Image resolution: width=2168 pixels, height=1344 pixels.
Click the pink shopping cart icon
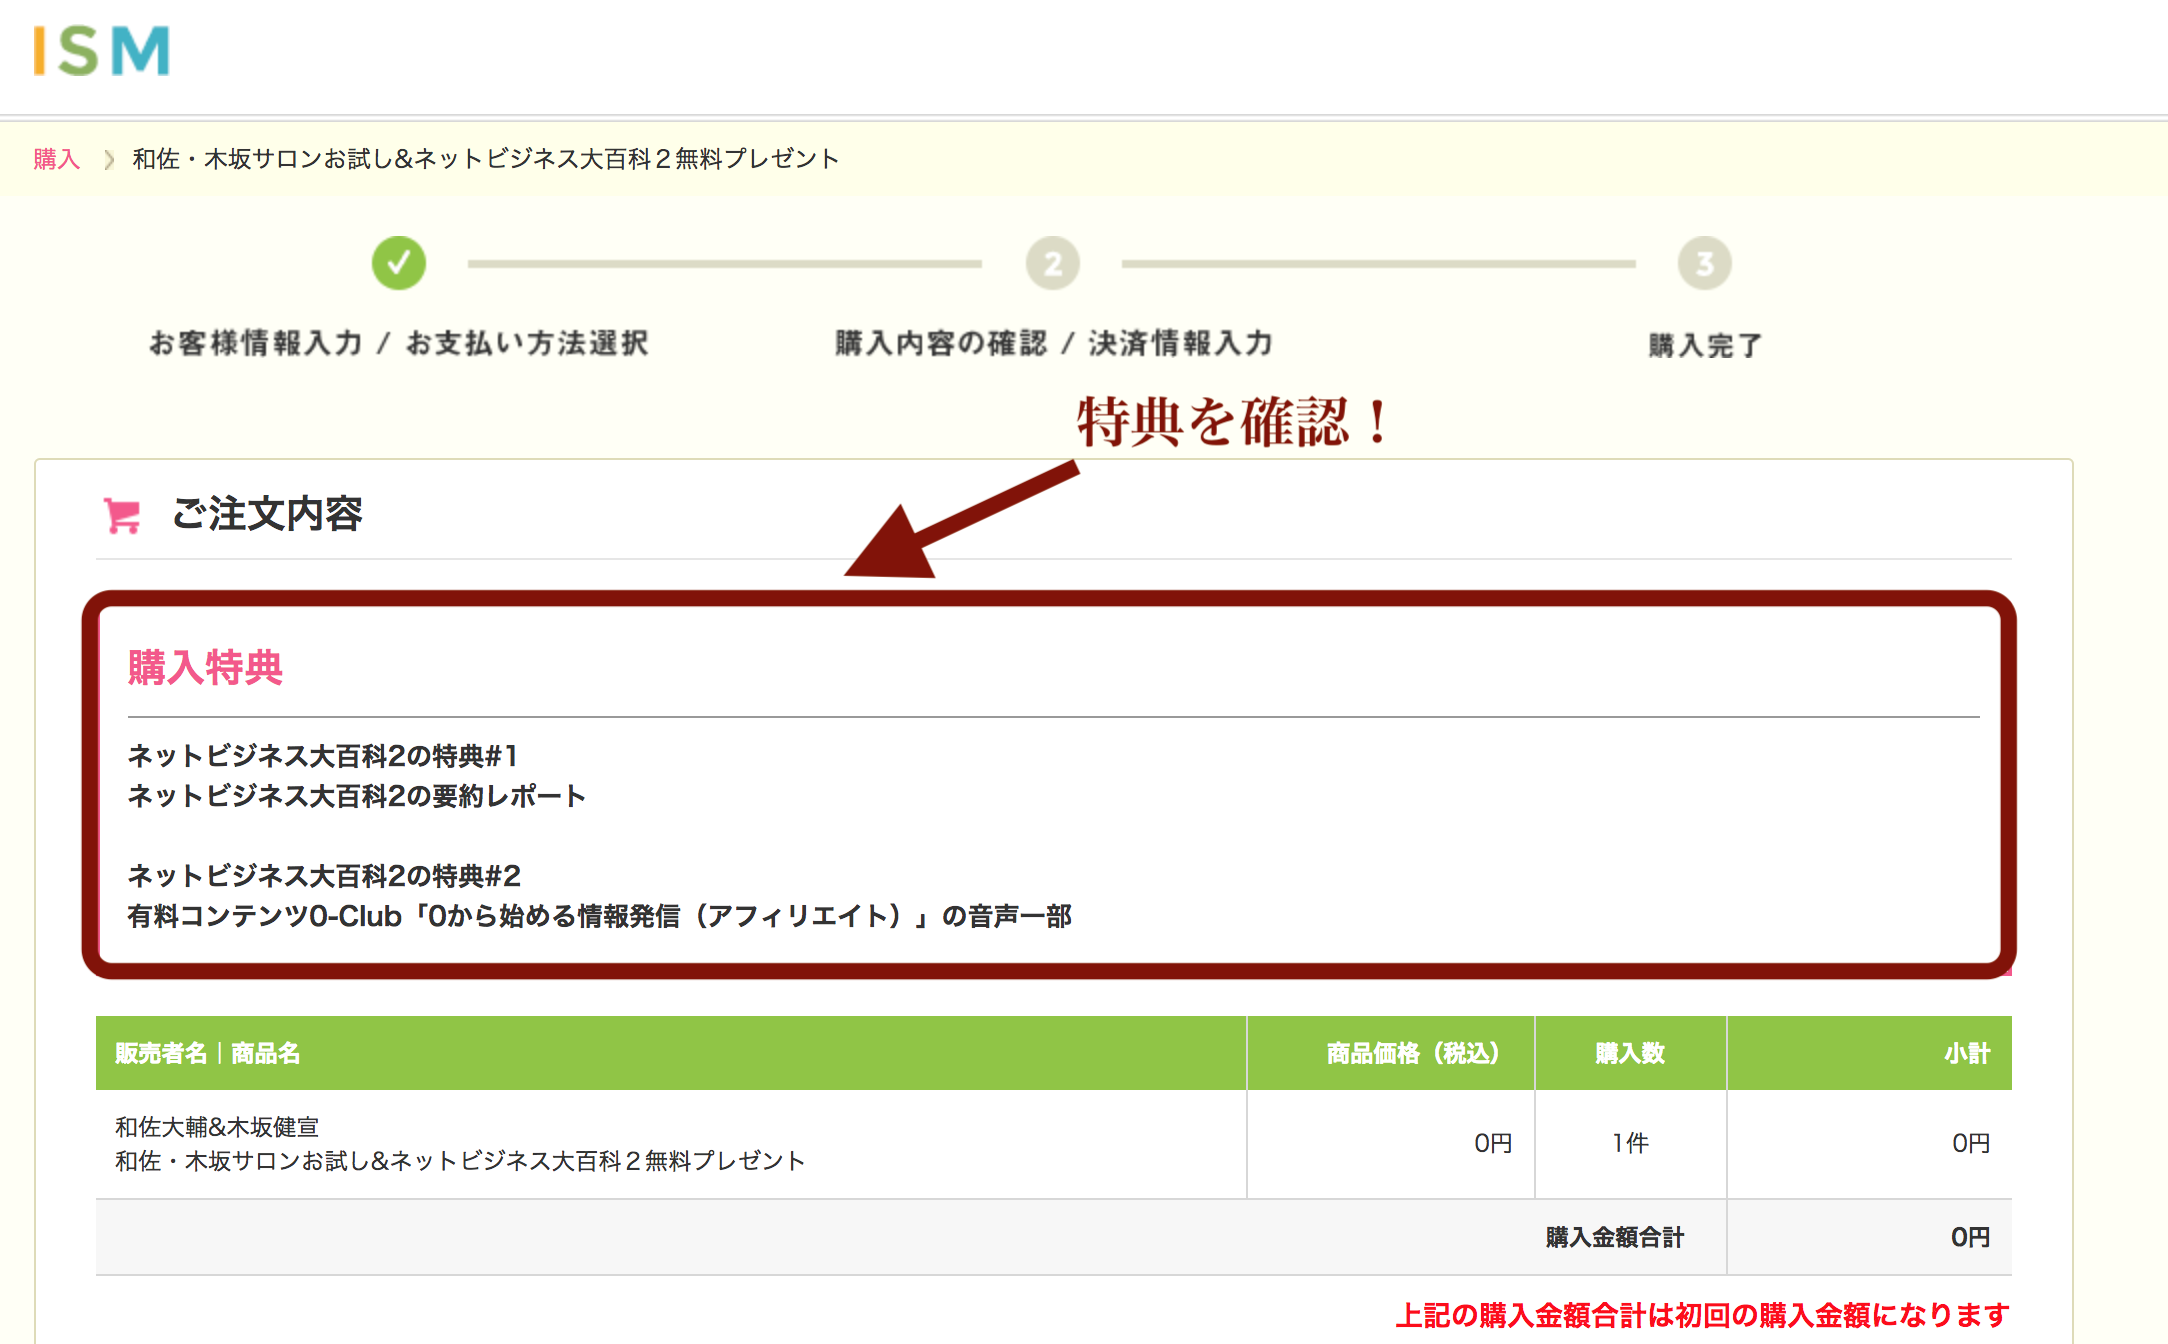coord(122,515)
